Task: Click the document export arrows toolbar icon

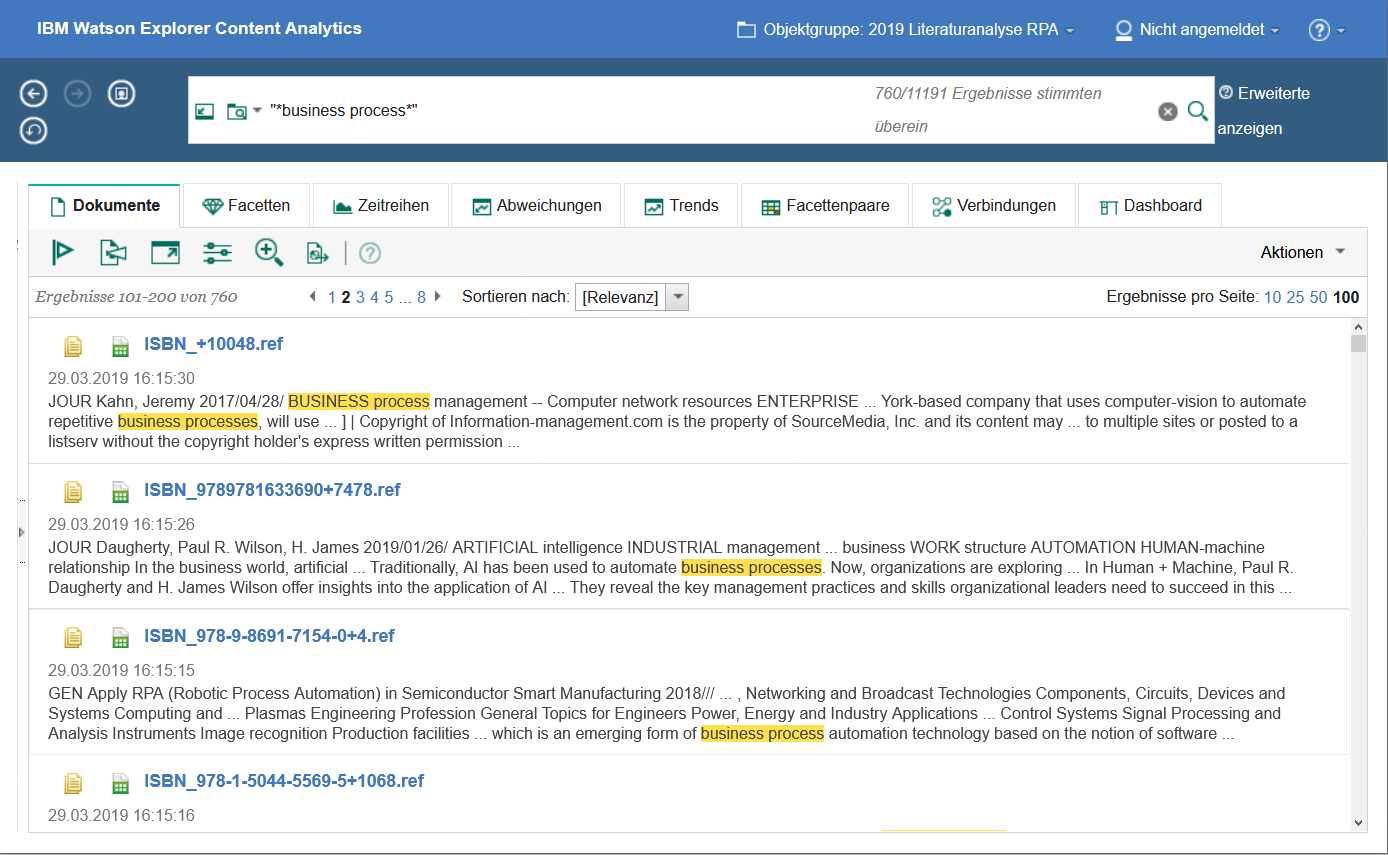Action: 113,252
